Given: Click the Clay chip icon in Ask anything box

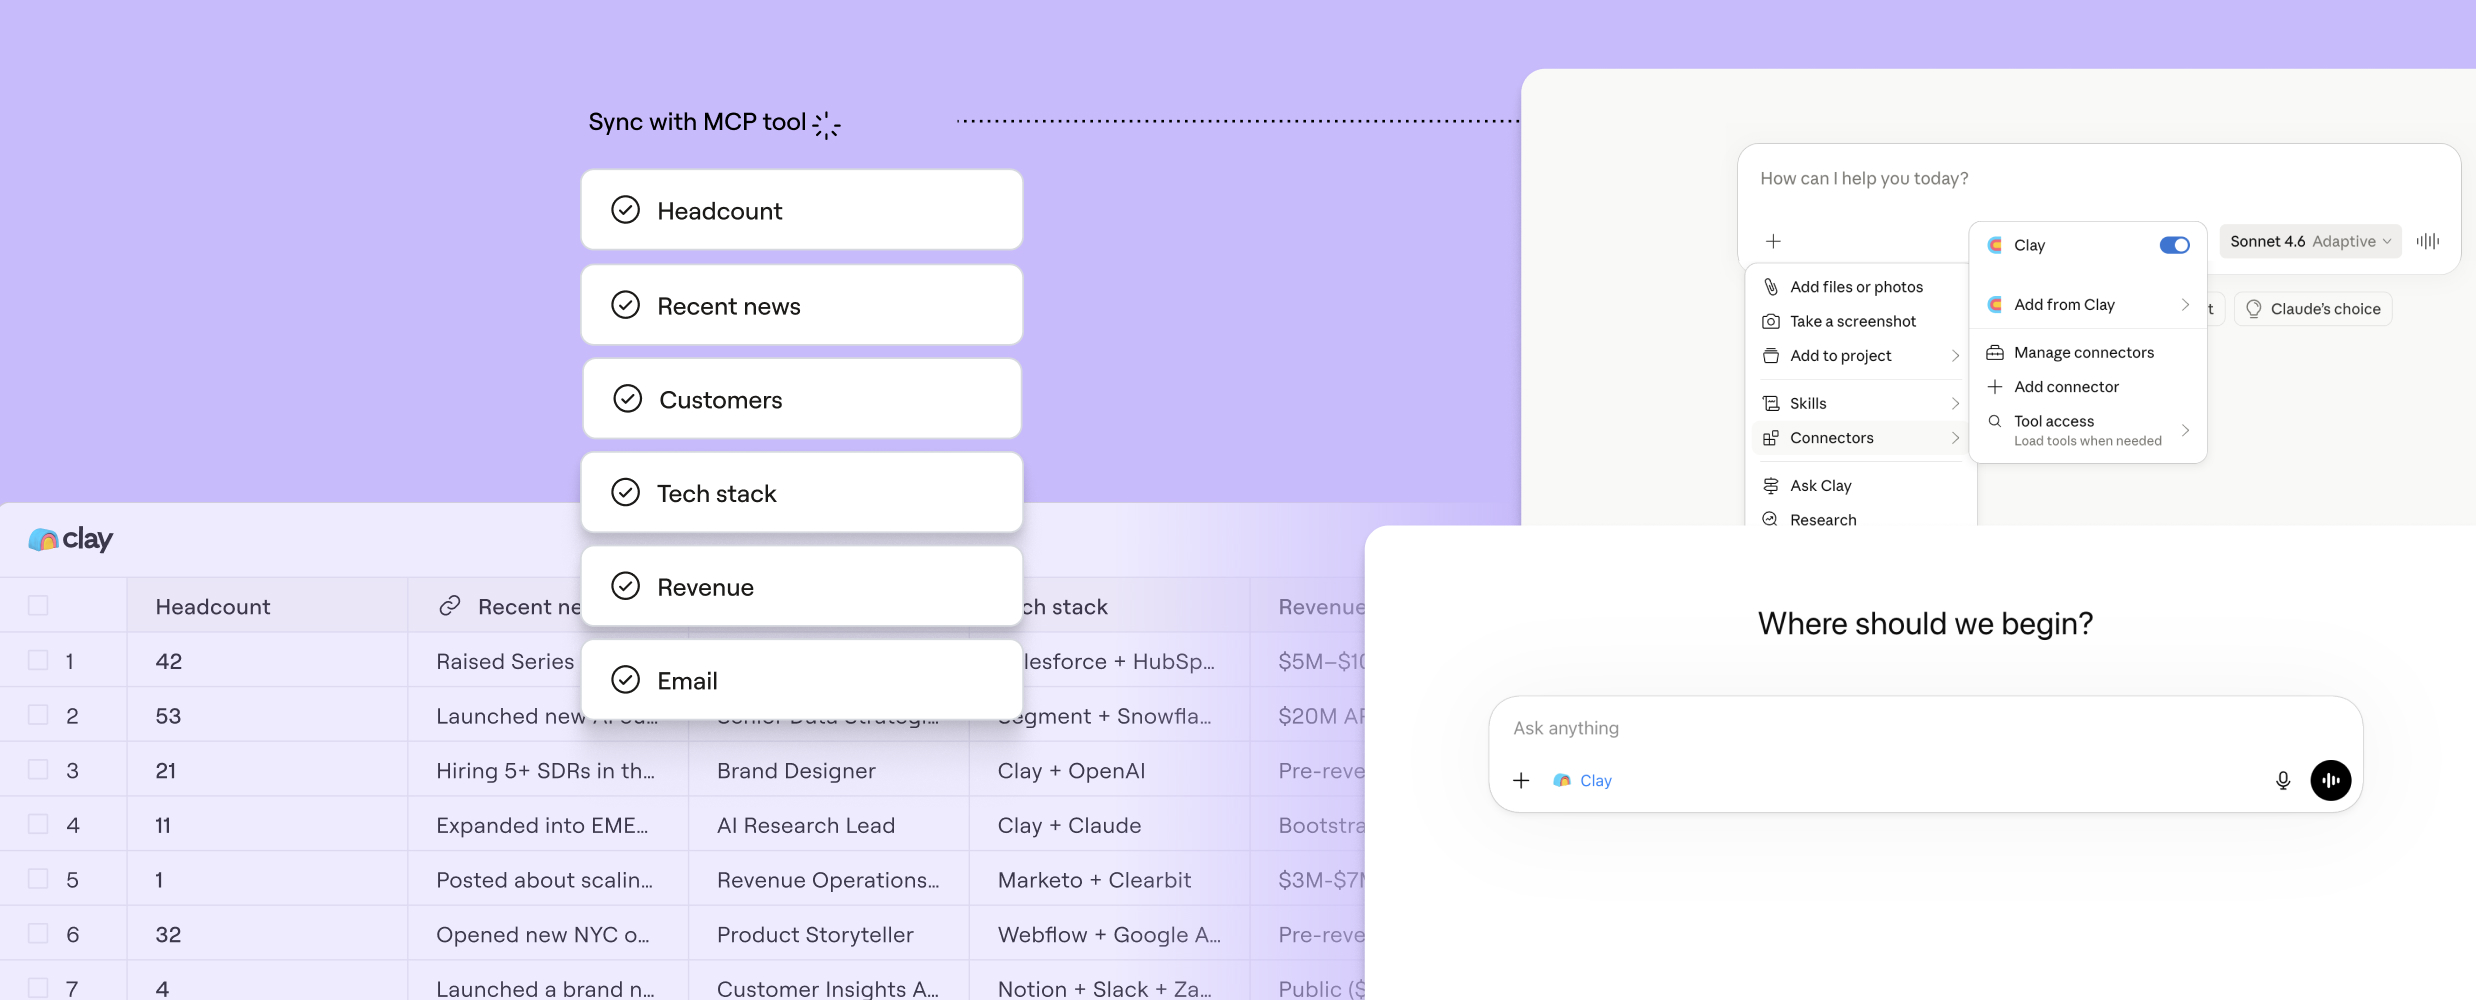Looking at the screenshot, I should click(x=1562, y=781).
